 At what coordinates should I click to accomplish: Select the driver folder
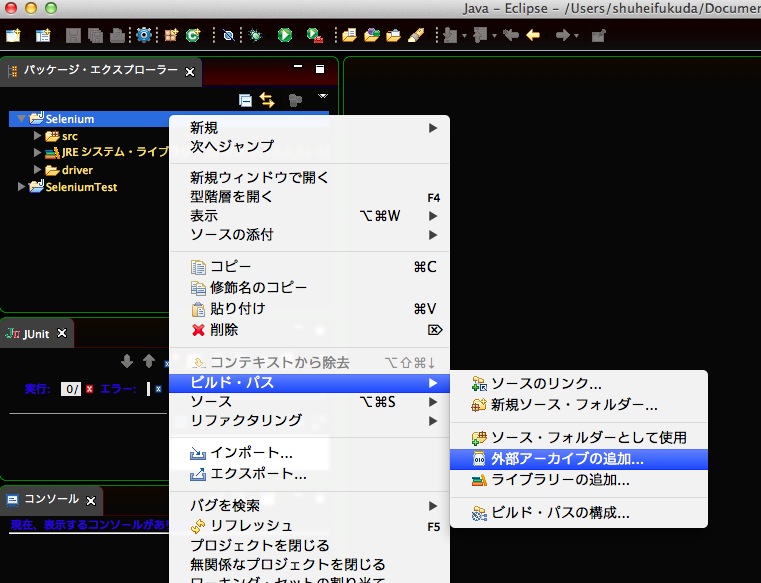pyautogui.click(x=77, y=170)
